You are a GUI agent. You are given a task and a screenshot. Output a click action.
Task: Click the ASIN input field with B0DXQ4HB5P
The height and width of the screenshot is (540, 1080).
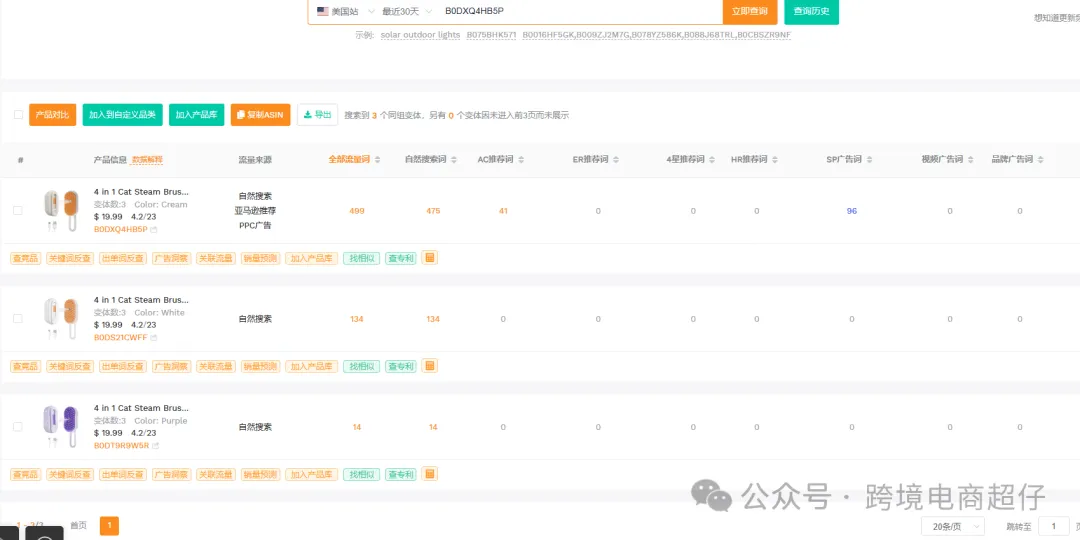pyautogui.click(x=579, y=11)
